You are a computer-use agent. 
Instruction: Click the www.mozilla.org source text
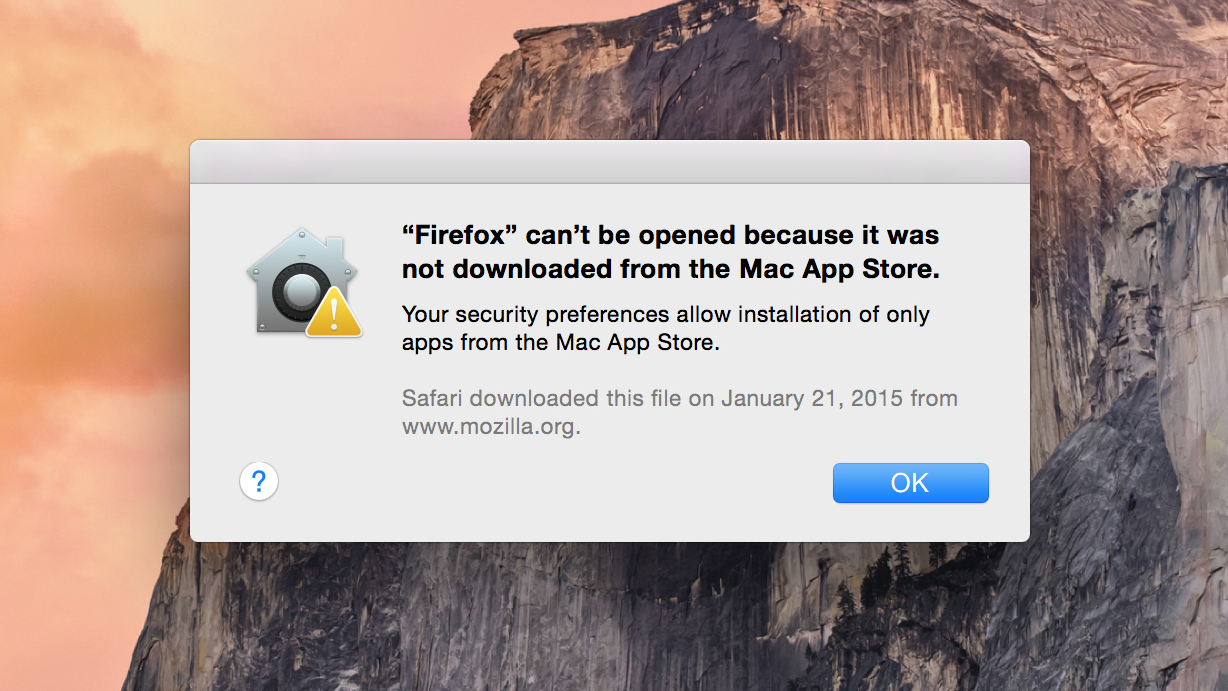[x=491, y=427]
